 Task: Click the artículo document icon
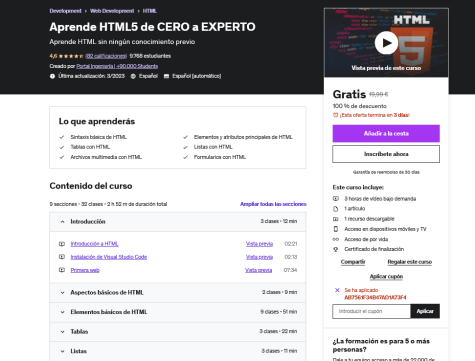tap(336, 209)
